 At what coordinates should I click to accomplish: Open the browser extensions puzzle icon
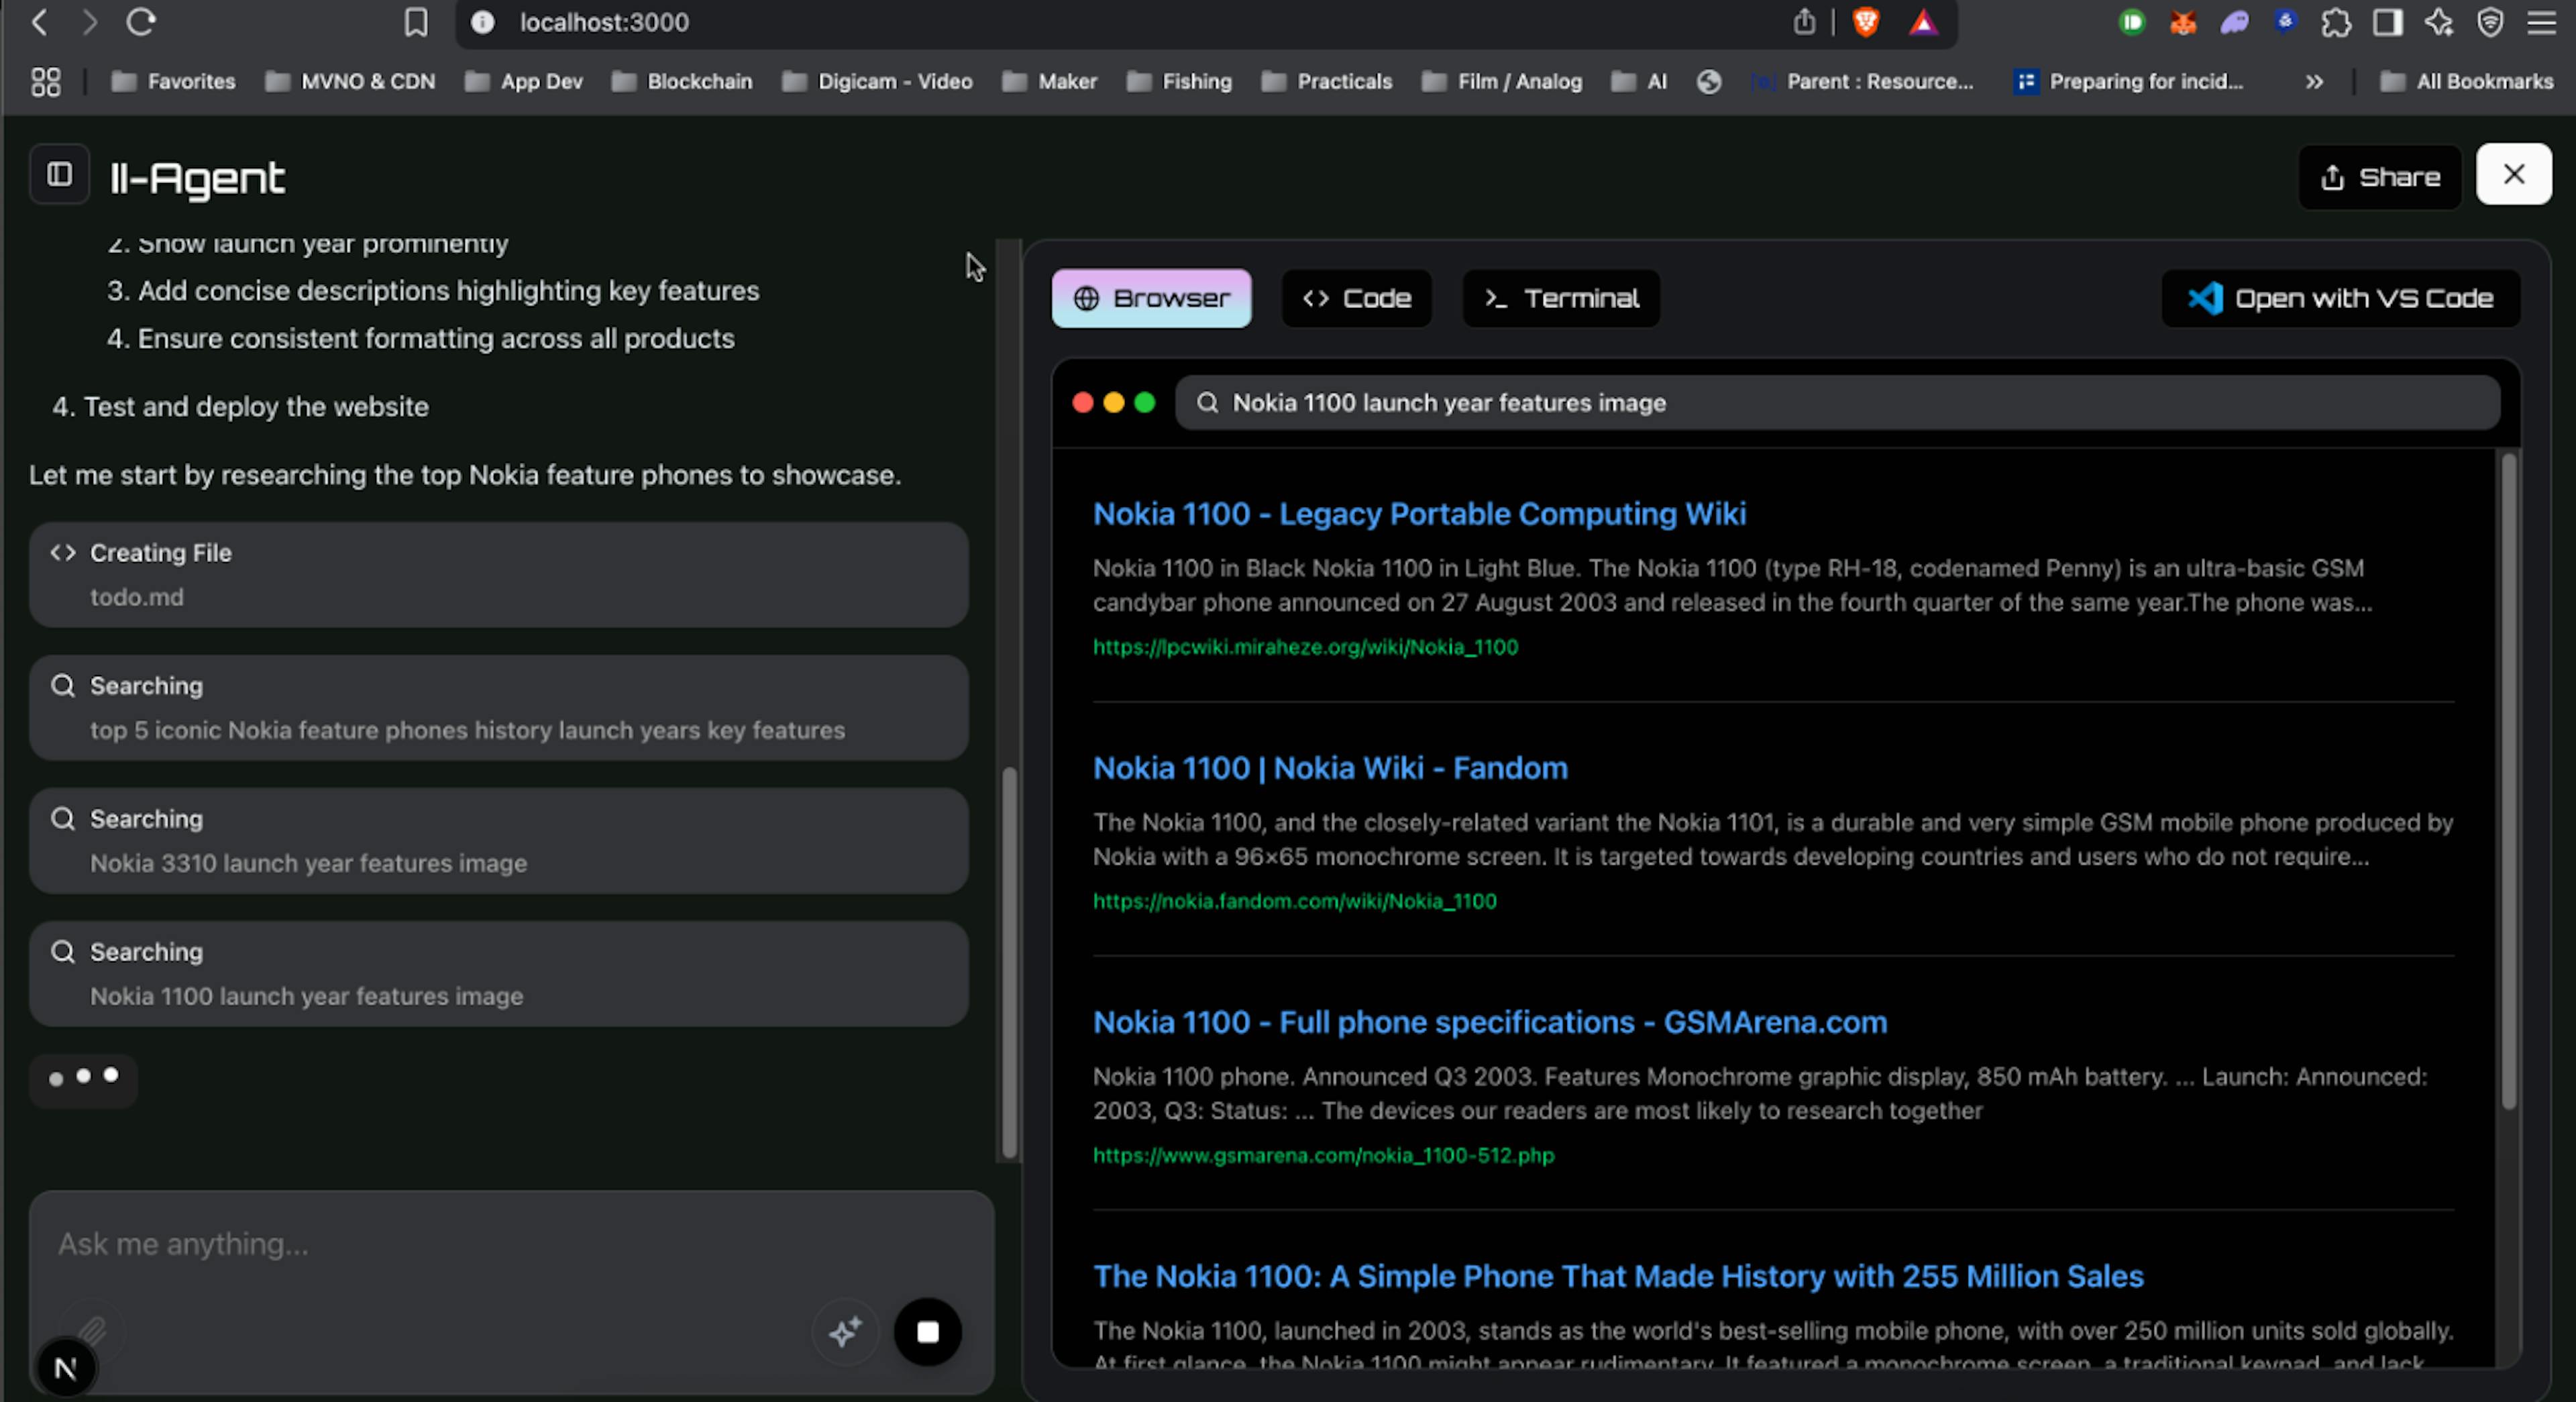click(x=2335, y=22)
